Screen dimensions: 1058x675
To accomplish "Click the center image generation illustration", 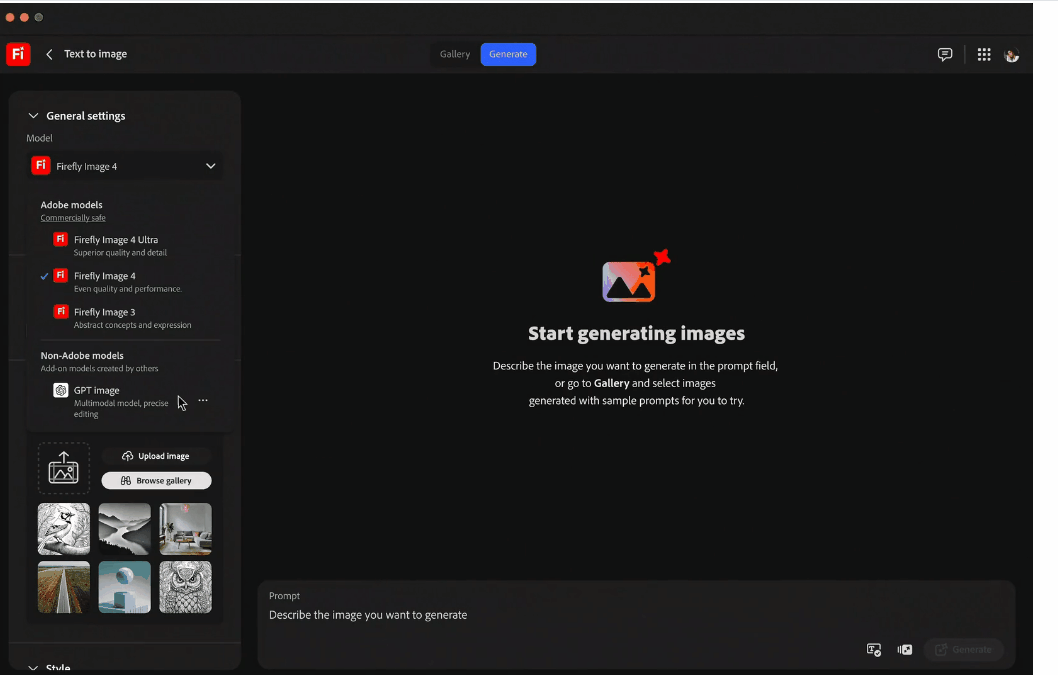I will [636, 275].
